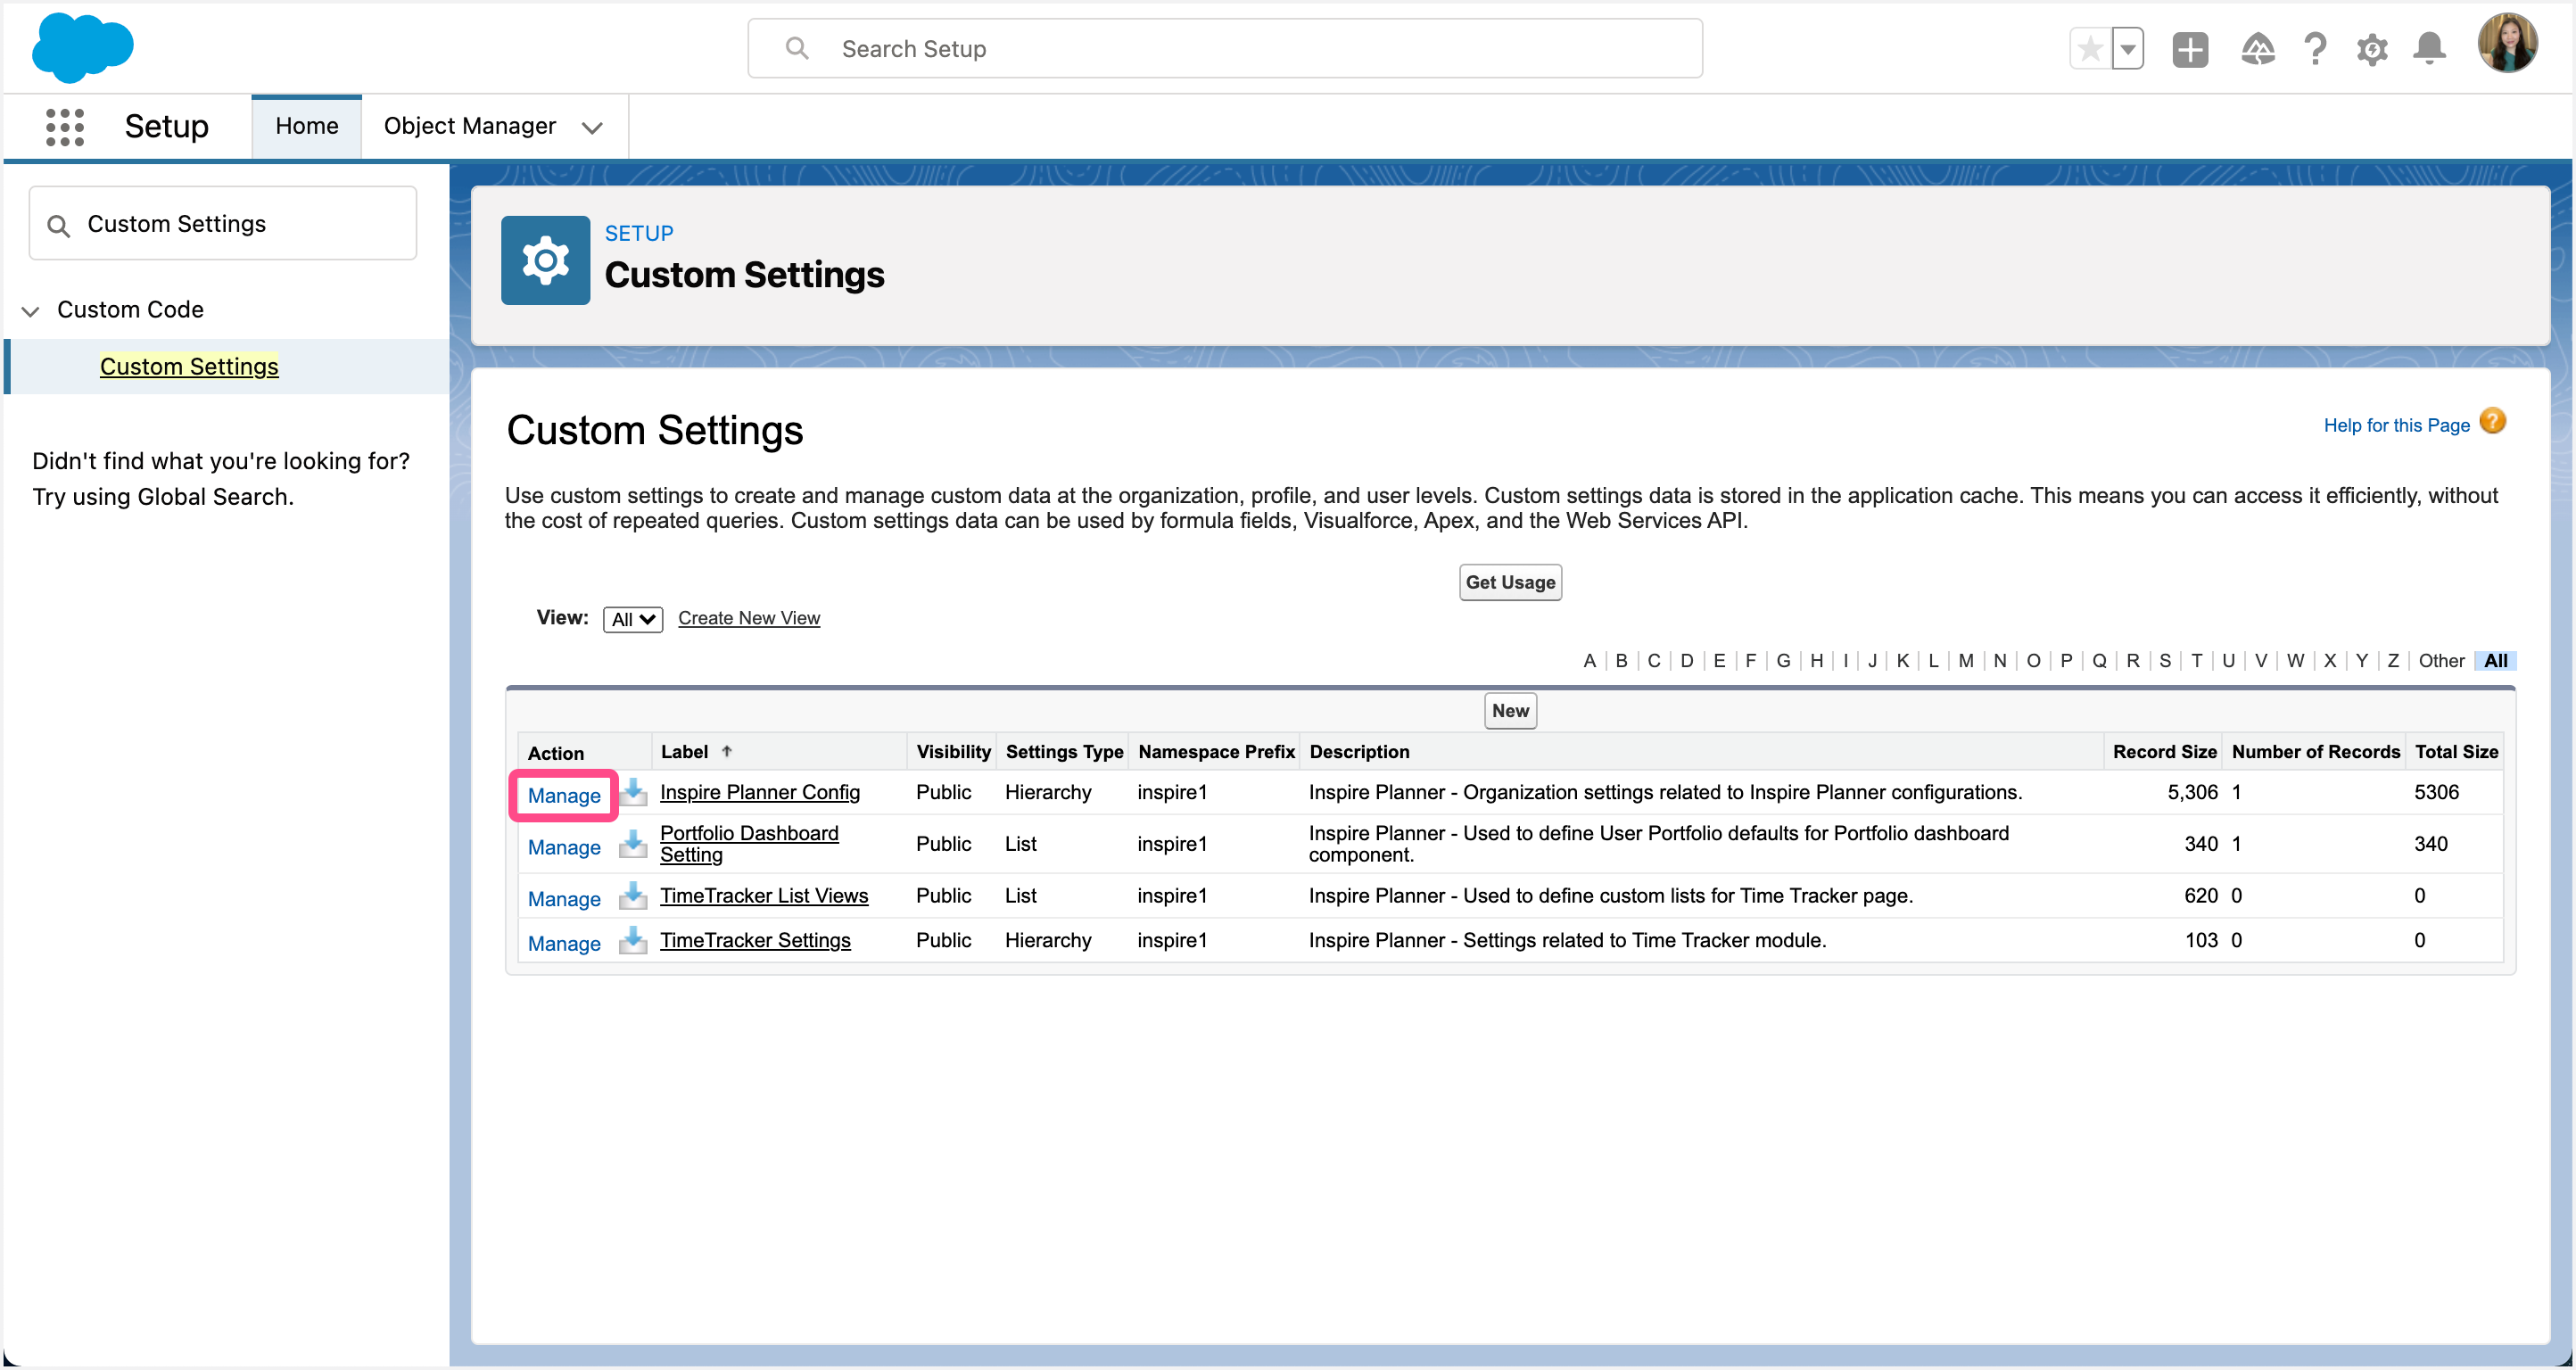
Task: Click the New button above the table
Action: 1510,710
